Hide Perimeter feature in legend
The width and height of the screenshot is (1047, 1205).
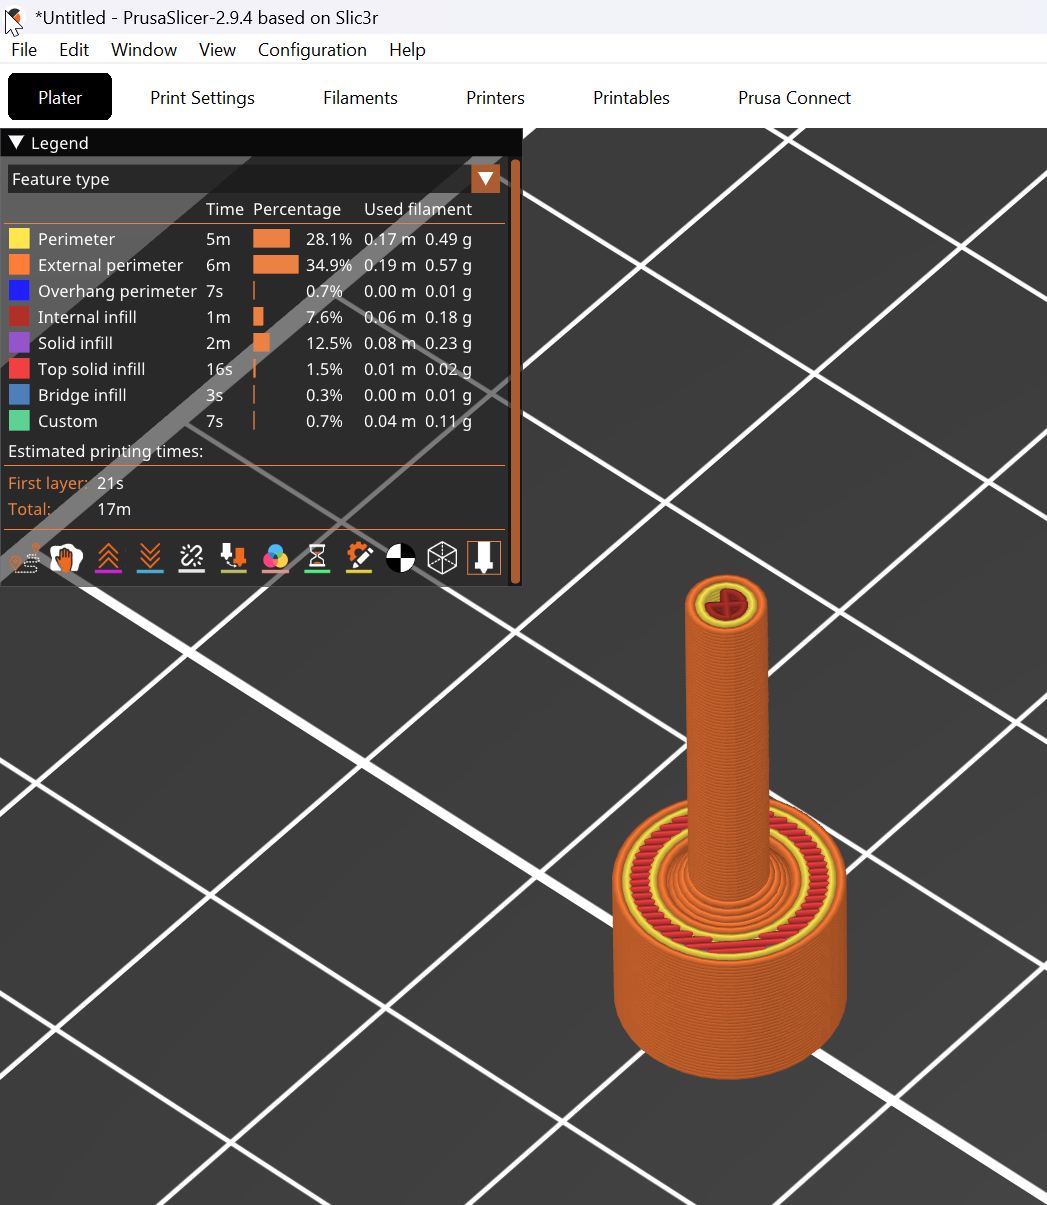pyautogui.click(x=255, y=239)
